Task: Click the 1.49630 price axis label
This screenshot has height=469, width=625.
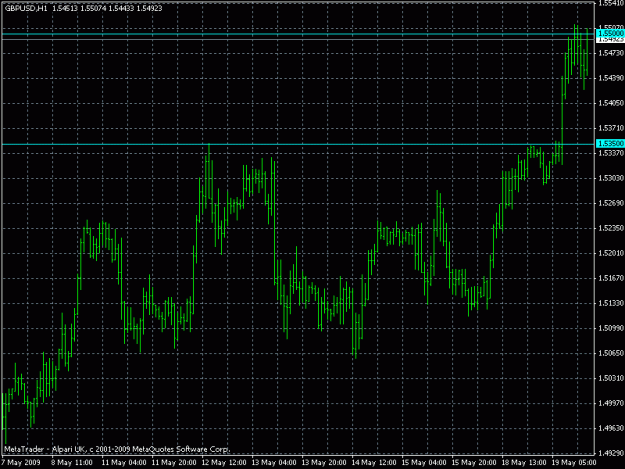Action: pos(611,428)
